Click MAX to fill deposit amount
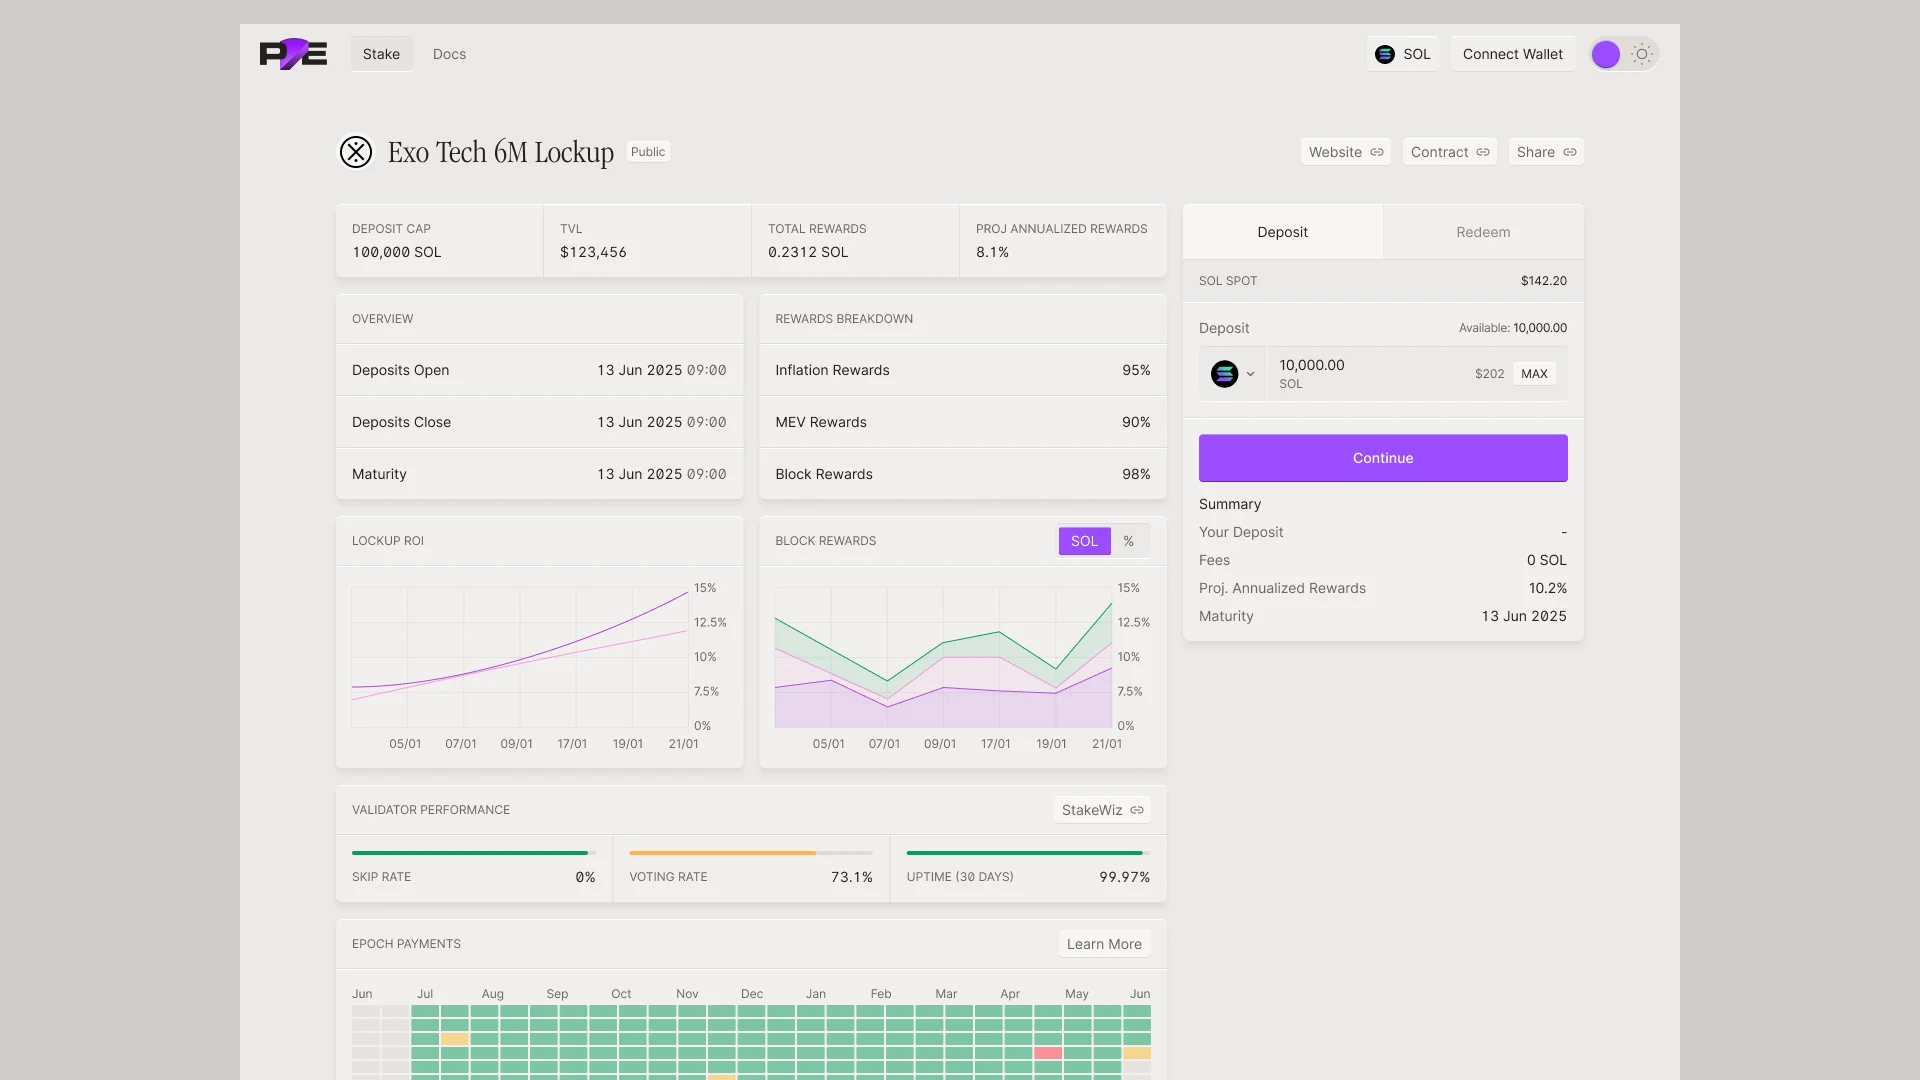The image size is (1920, 1080). 1534,374
